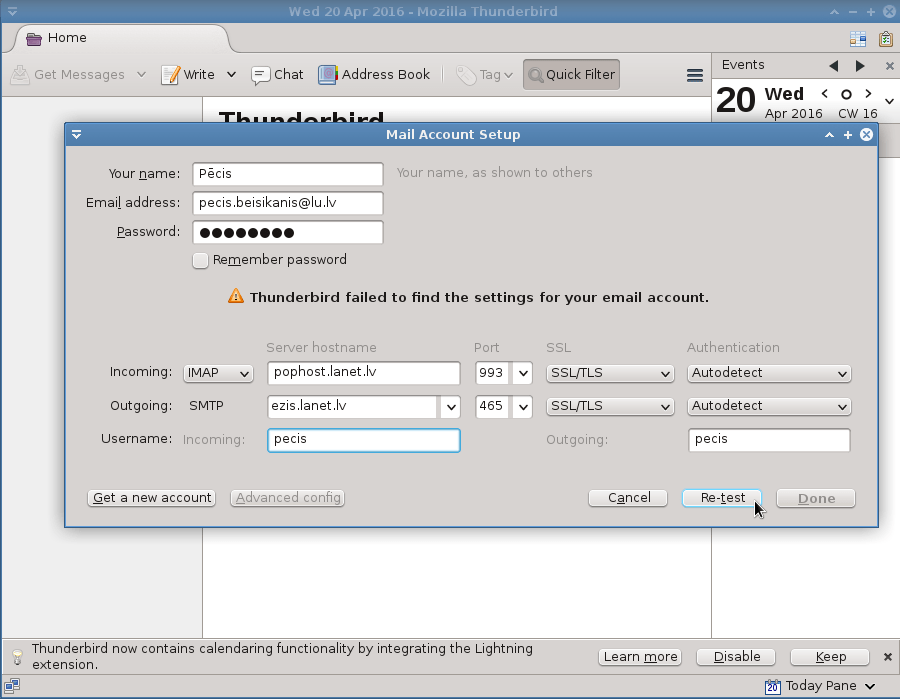Open the Today Pane dropdown arrow

click(x=870, y=686)
